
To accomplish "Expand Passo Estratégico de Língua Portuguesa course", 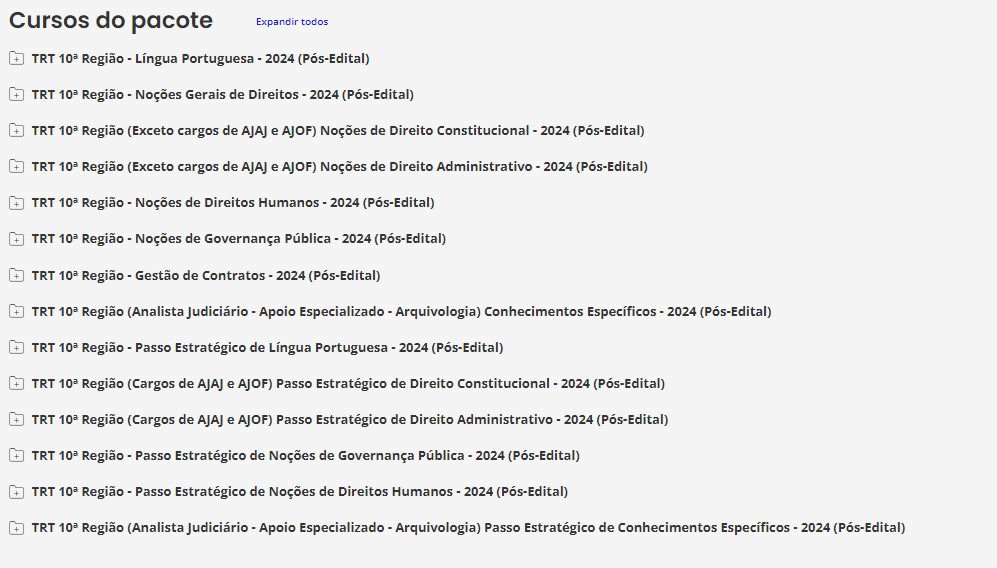I will click(x=267, y=348).
